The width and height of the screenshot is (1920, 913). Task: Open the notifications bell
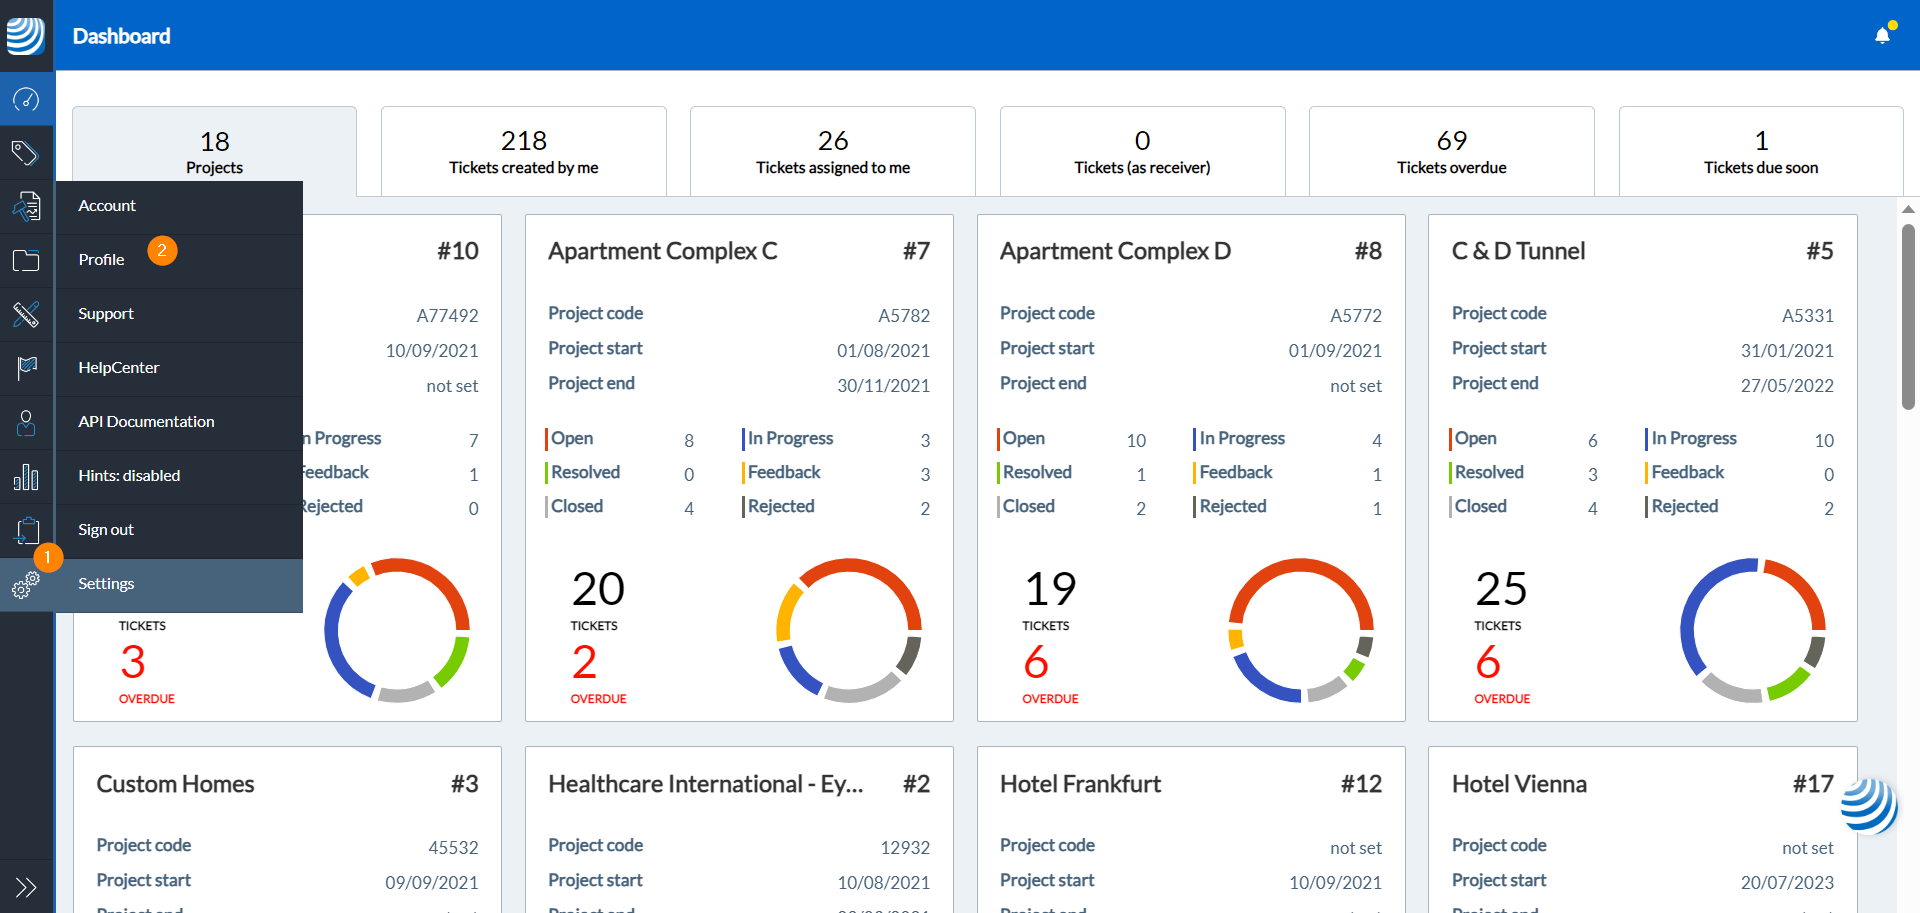(x=1882, y=36)
